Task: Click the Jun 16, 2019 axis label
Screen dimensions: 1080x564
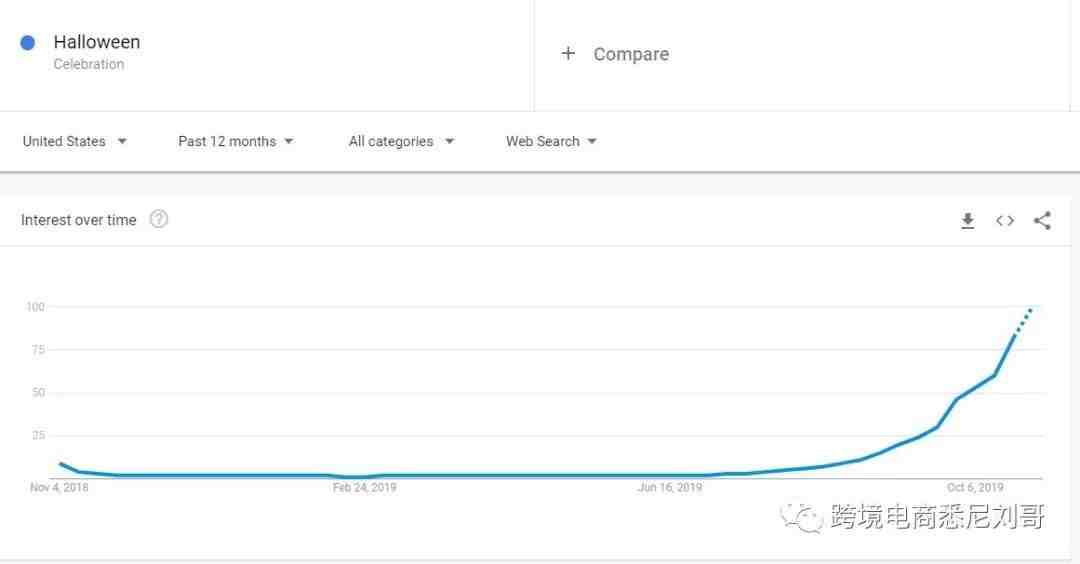Action: [670, 488]
